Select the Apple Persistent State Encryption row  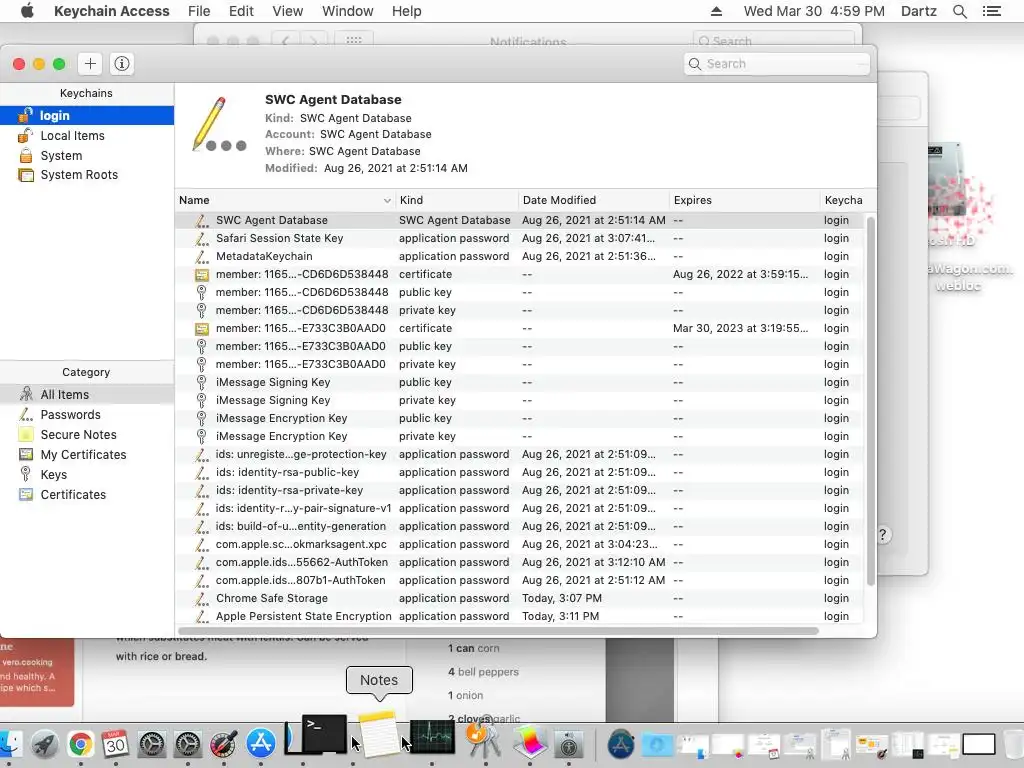pyautogui.click(x=520, y=616)
